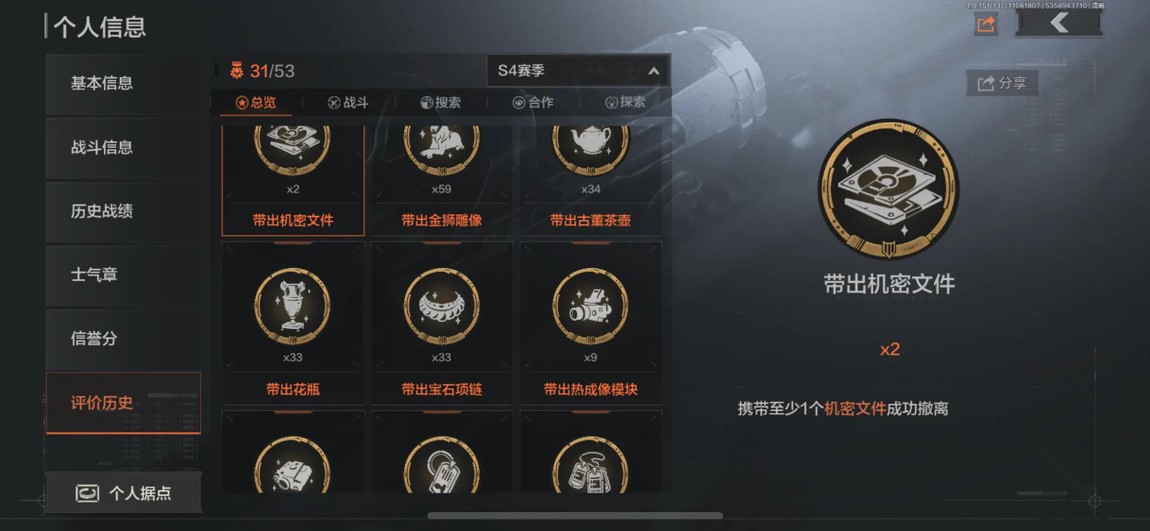Select the golden lion statue badge
Screen dimensions: 1150x531
442,180
